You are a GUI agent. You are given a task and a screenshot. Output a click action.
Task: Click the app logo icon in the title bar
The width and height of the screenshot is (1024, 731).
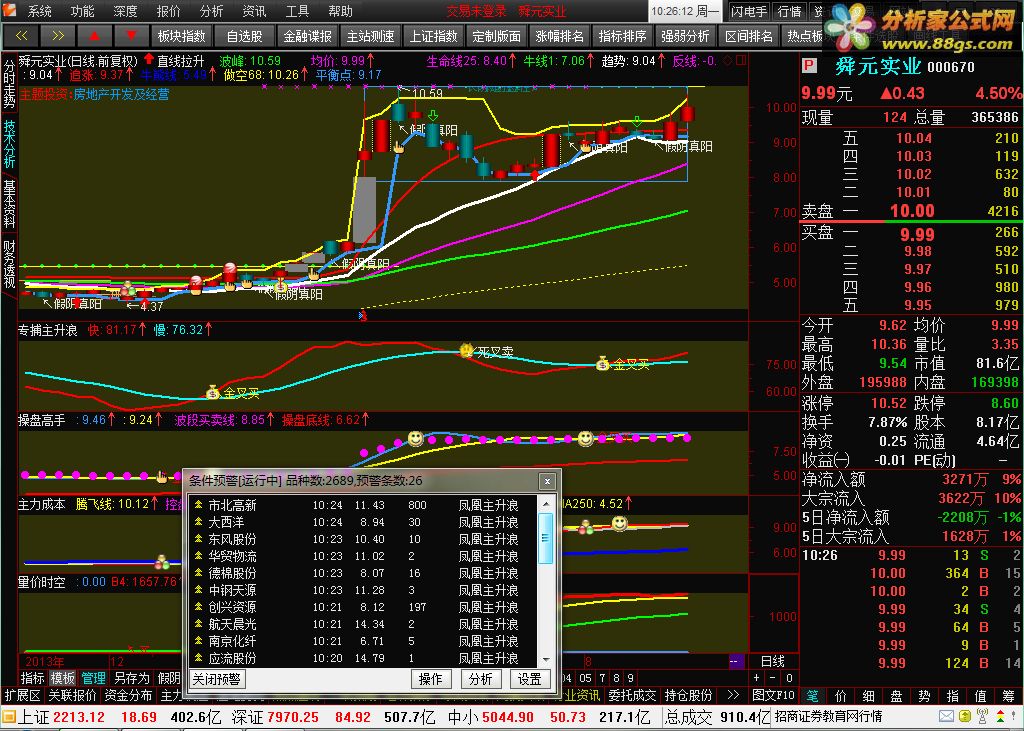[10, 10]
